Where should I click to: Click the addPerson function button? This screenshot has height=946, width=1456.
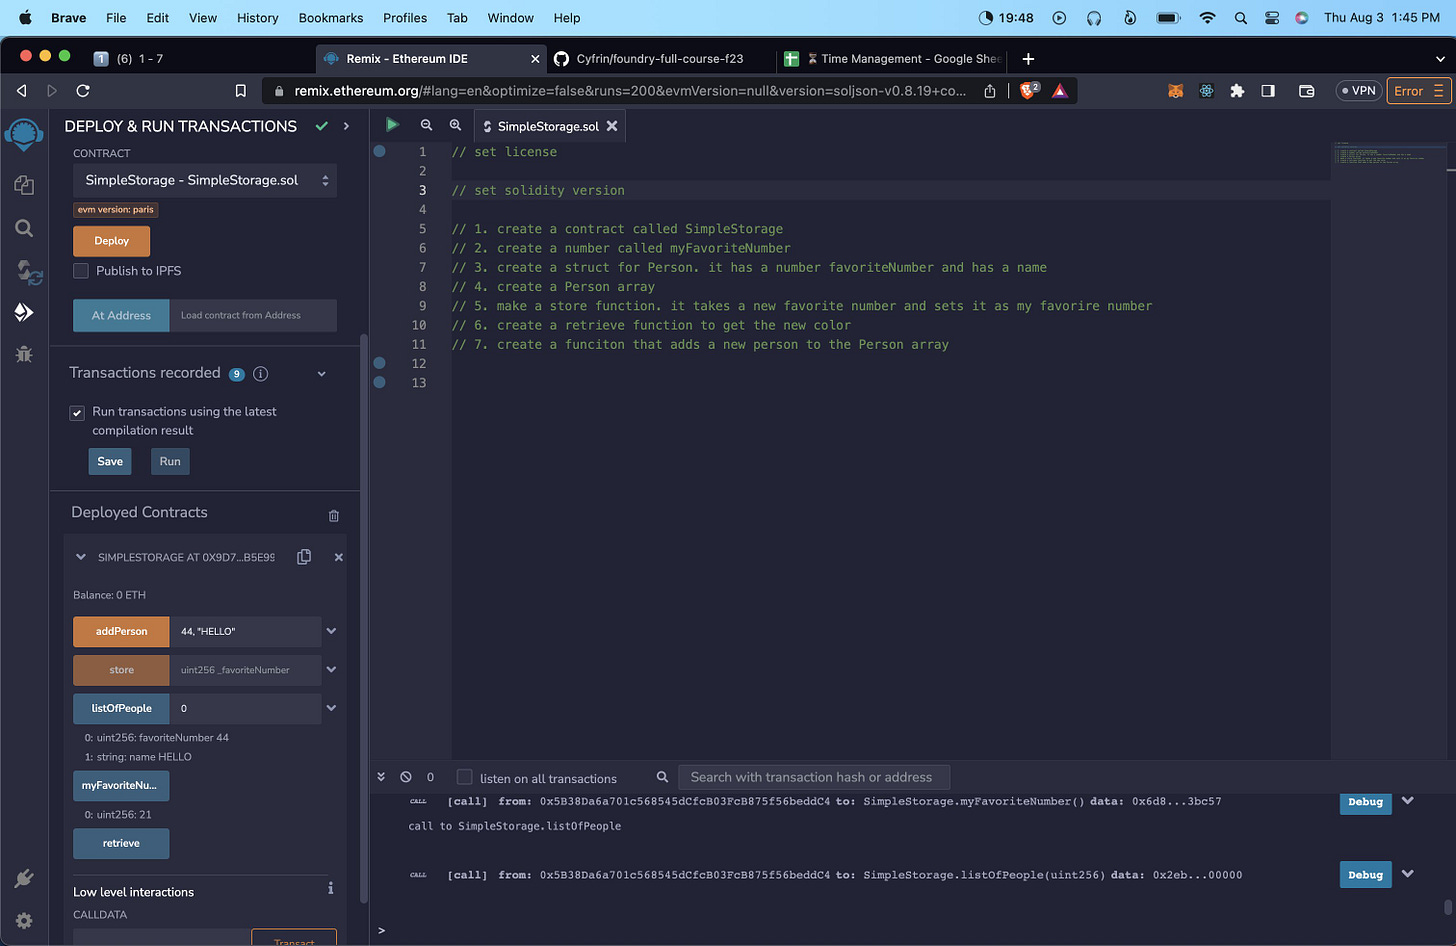point(121,631)
